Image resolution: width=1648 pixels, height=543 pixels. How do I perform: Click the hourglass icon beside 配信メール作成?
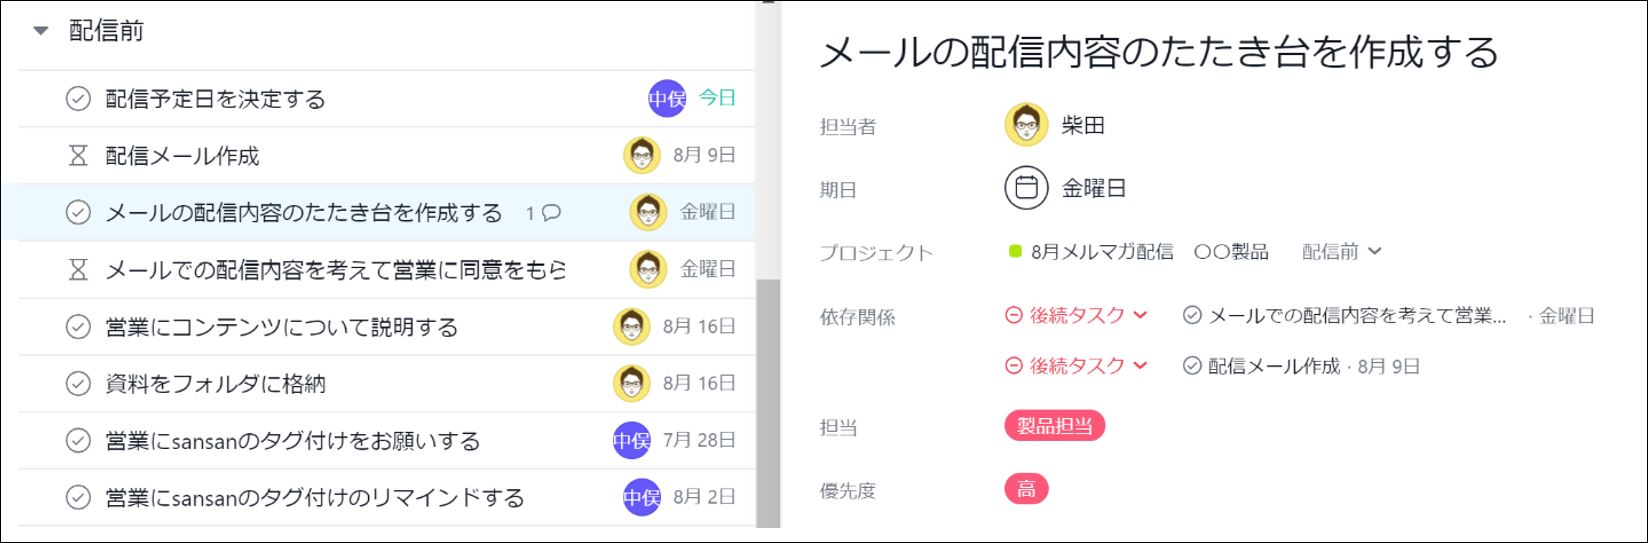pyautogui.click(x=78, y=156)
